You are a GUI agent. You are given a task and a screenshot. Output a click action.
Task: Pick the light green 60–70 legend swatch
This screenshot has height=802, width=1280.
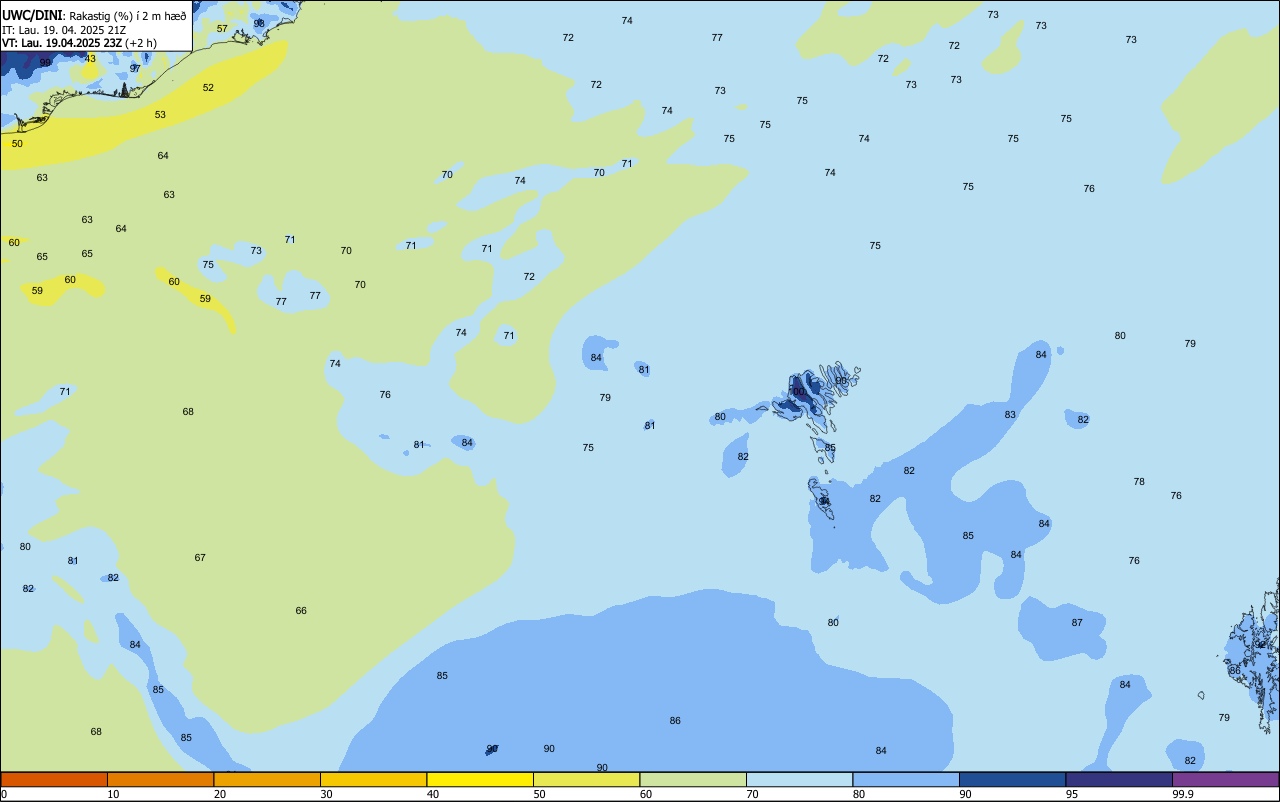pos(693,779)
